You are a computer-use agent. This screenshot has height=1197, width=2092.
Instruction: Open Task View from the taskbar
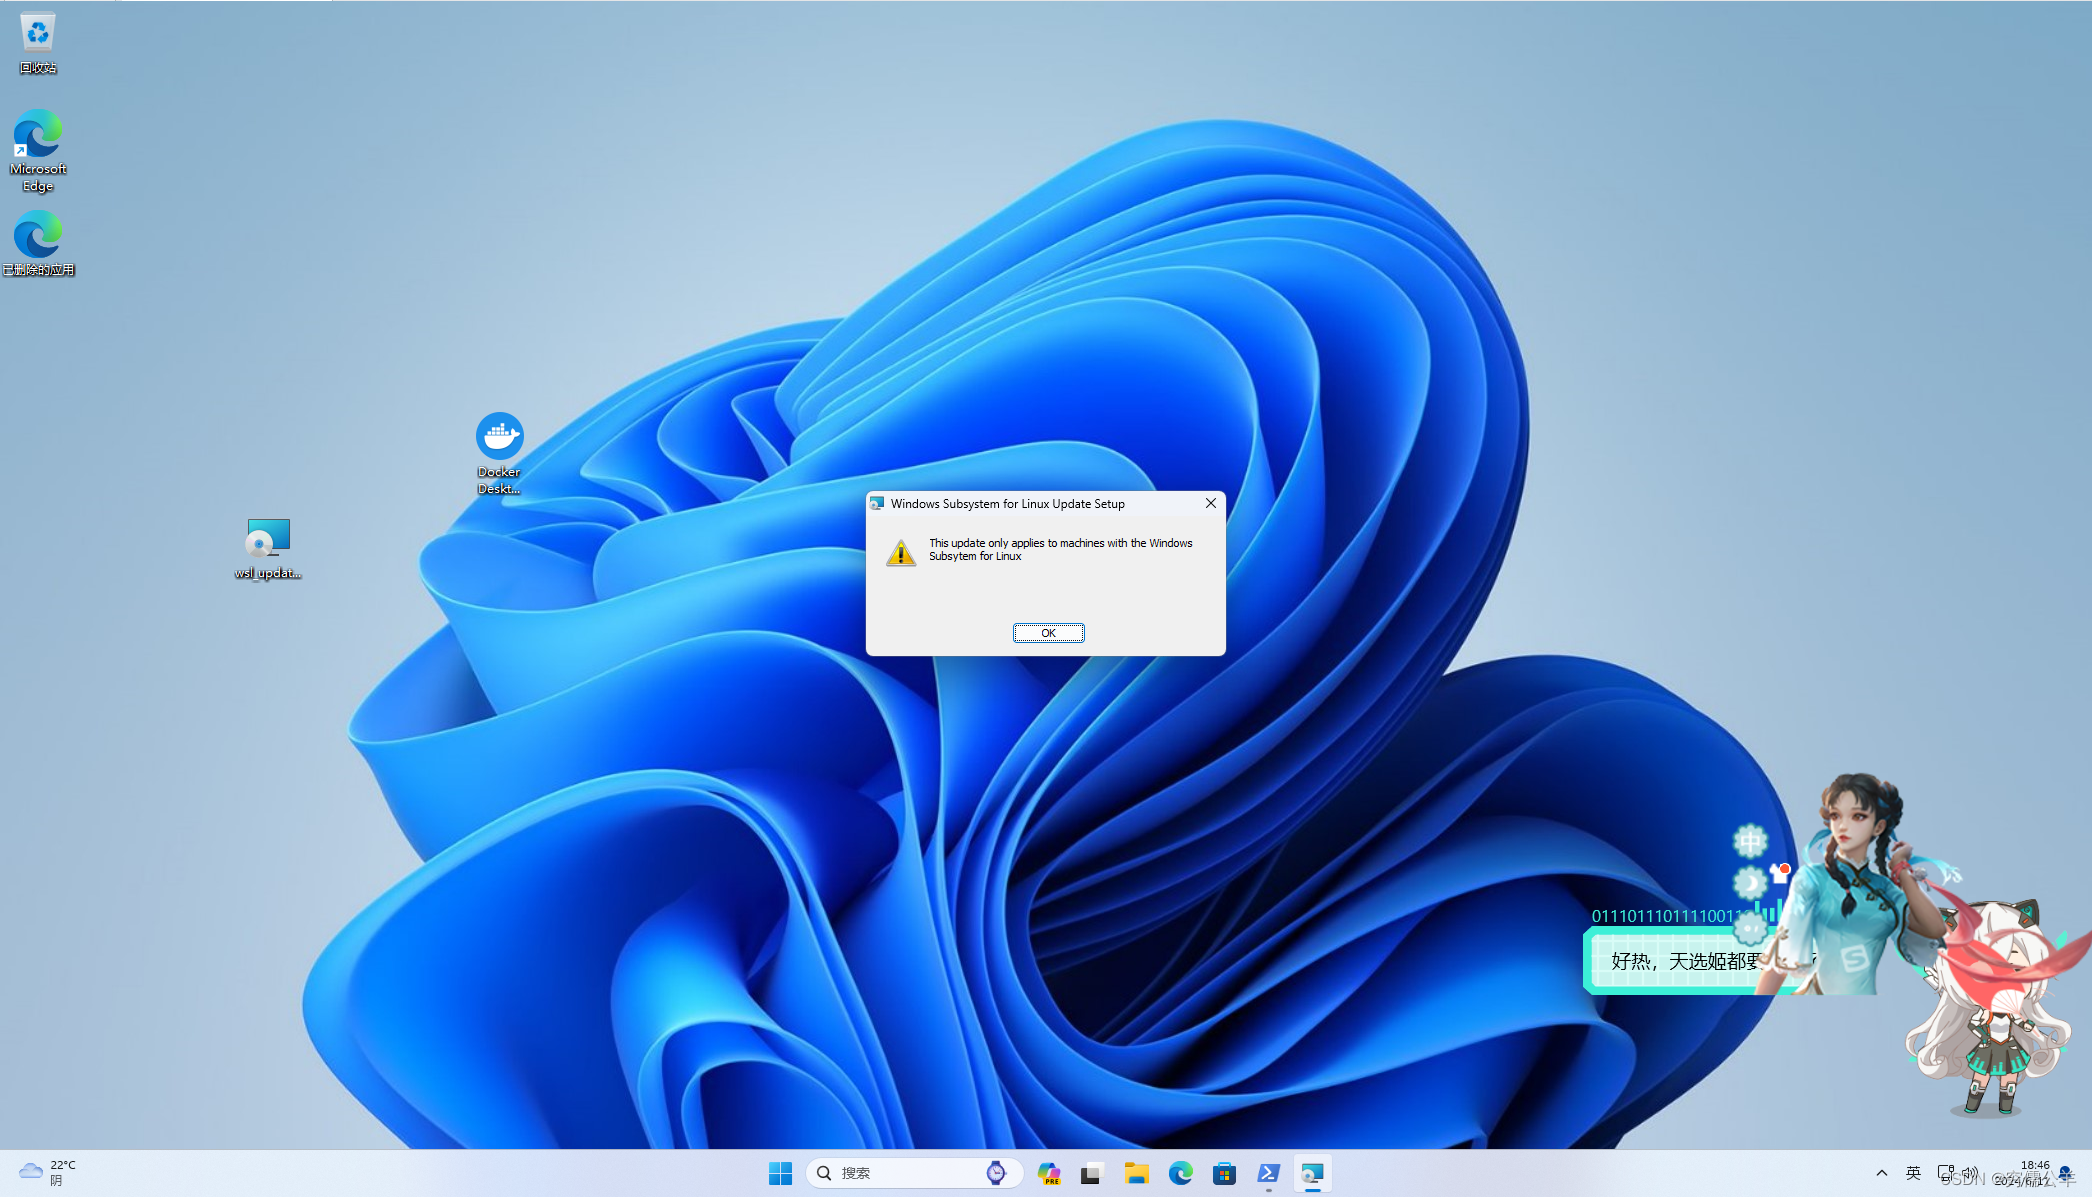coord(1091,1173)
